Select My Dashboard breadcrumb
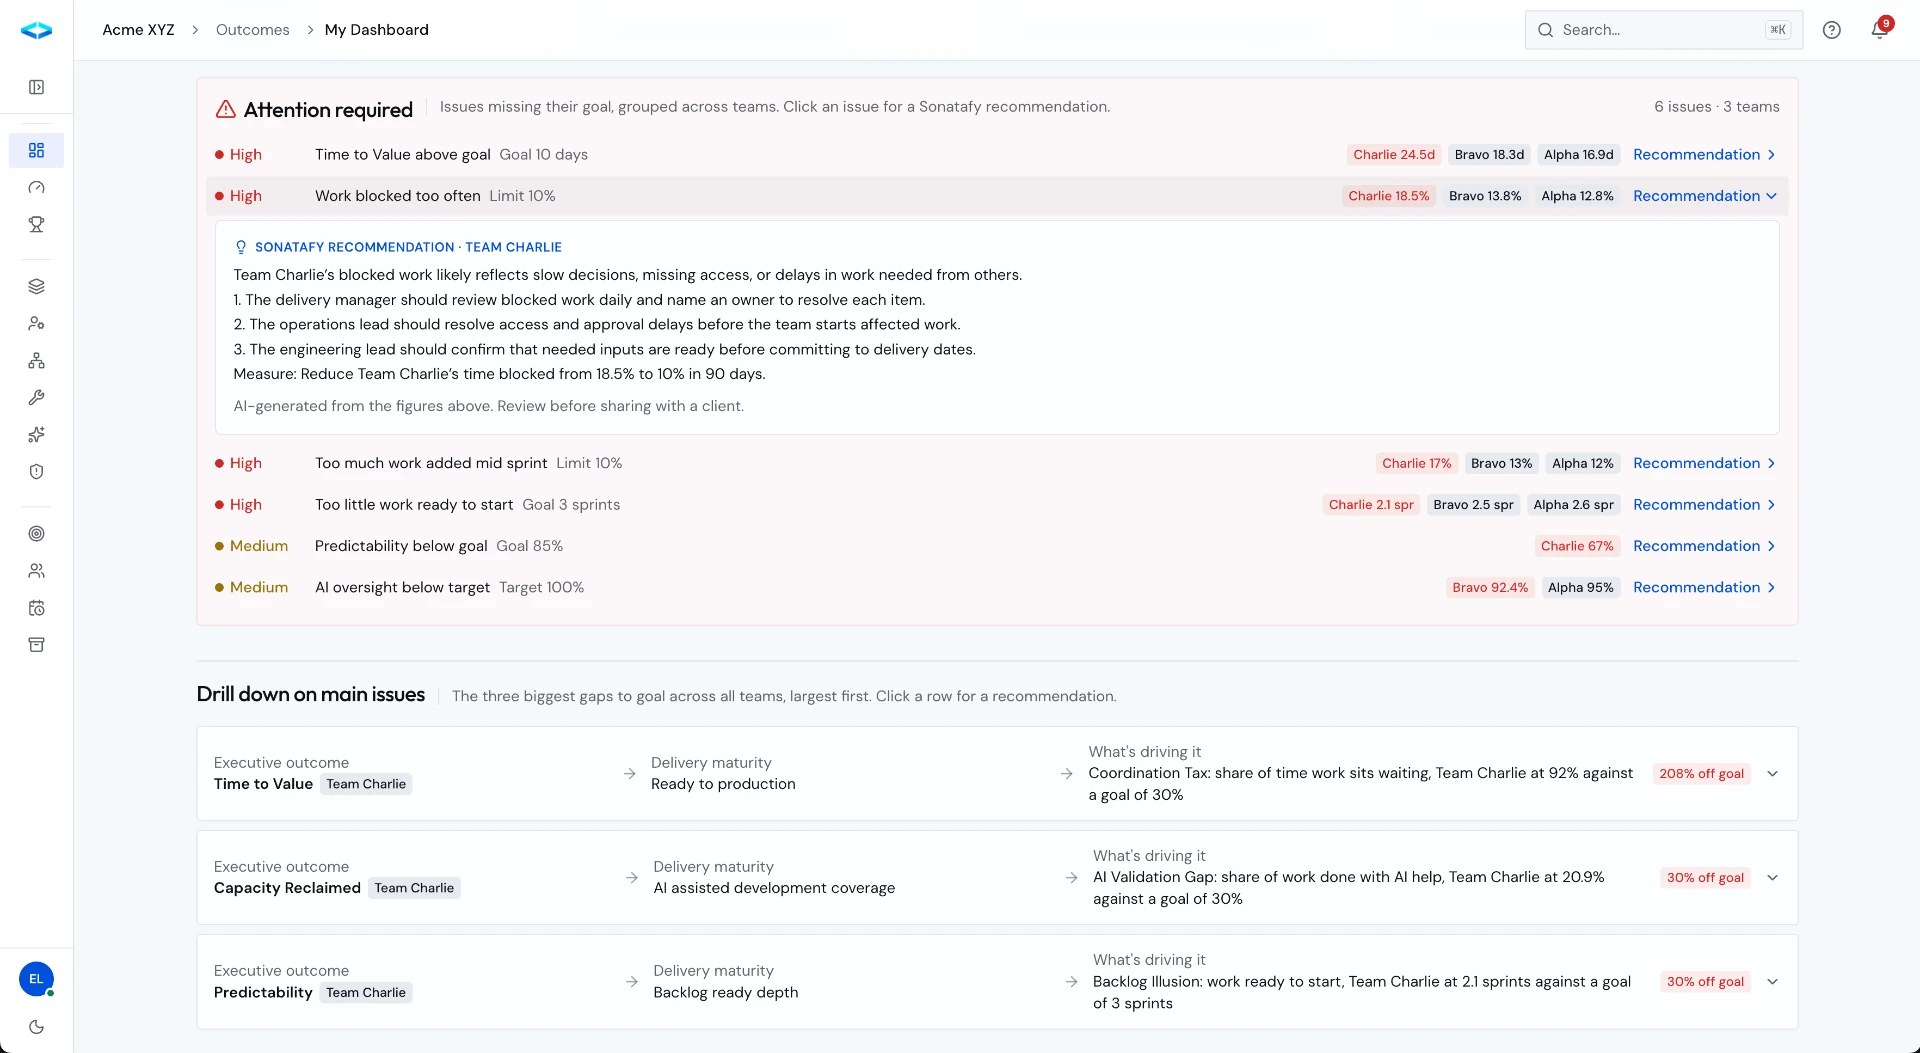This screenshot has height=1053, width=1920. [376, 30]
